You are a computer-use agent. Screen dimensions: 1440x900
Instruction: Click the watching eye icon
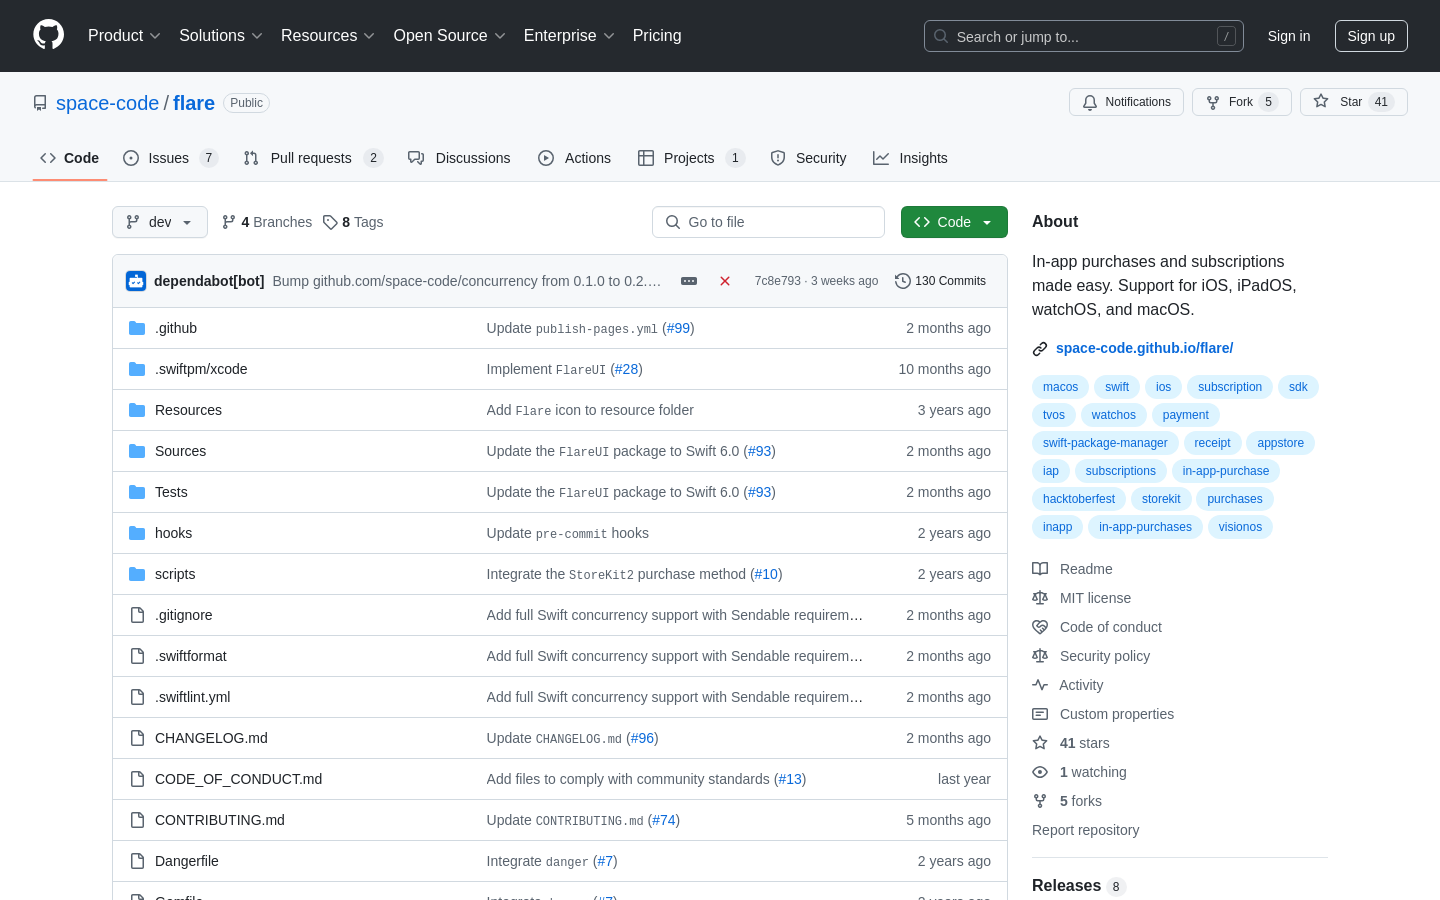tap(1040, 772)
